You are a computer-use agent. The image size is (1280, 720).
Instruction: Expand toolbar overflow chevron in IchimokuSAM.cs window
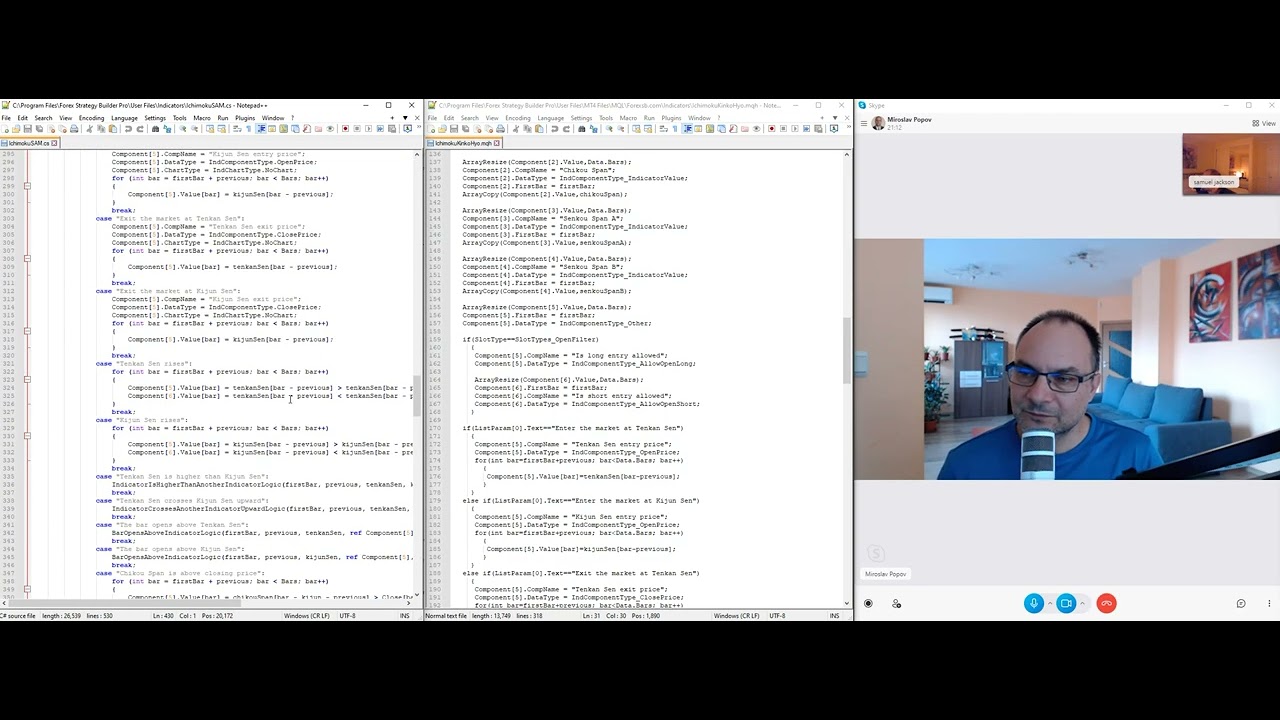click(419, 127)
